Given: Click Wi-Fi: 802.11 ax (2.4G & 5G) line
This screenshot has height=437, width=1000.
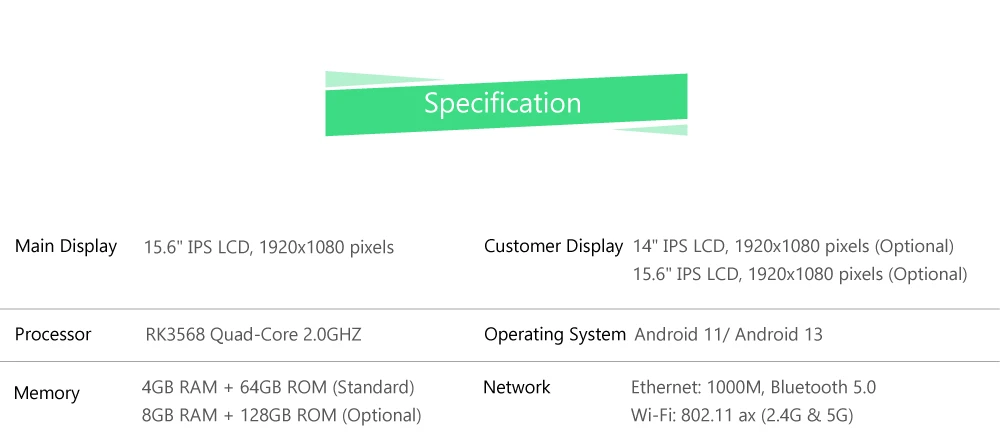Looking at the screenshot, I should point(742,415).
